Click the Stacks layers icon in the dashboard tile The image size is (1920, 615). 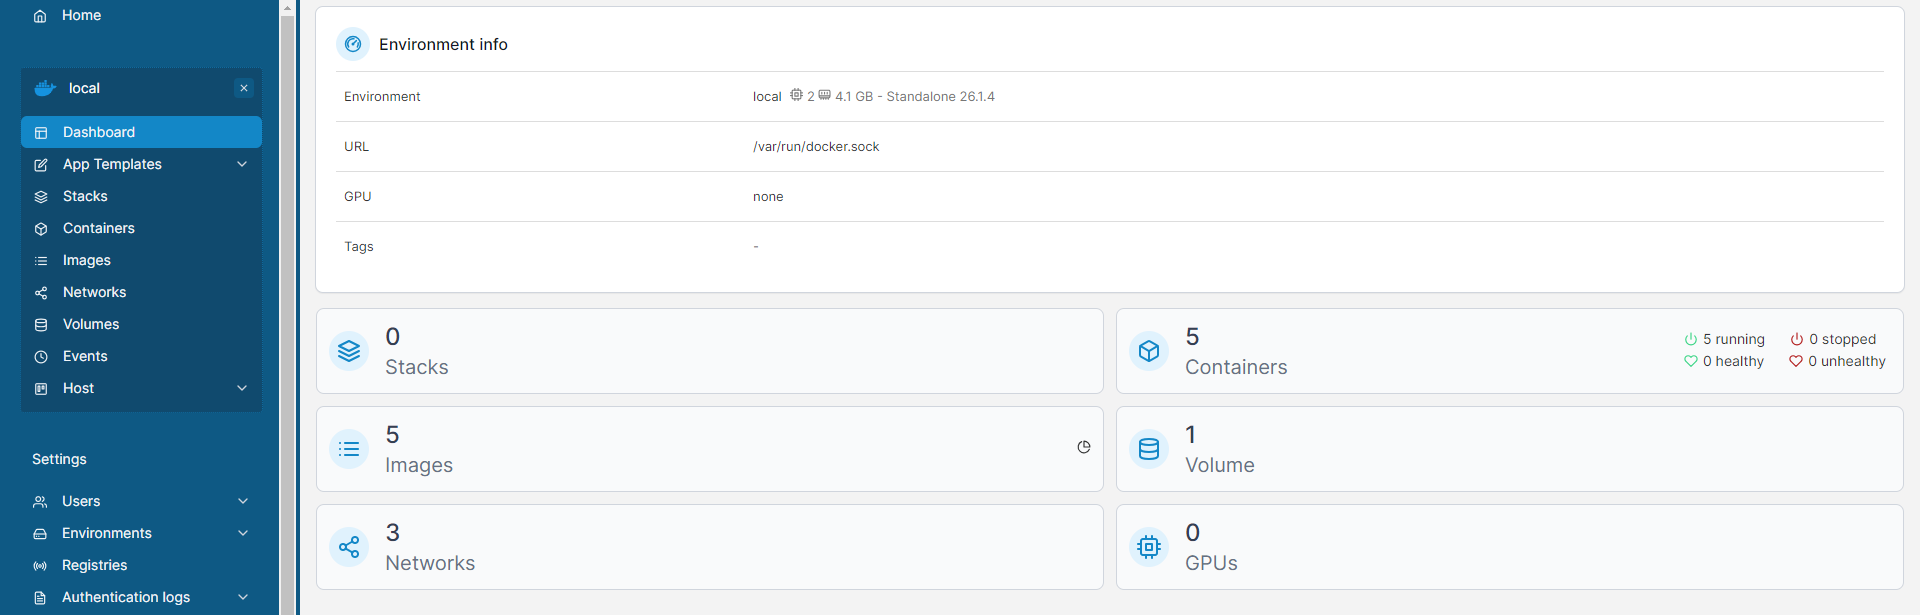349,351
